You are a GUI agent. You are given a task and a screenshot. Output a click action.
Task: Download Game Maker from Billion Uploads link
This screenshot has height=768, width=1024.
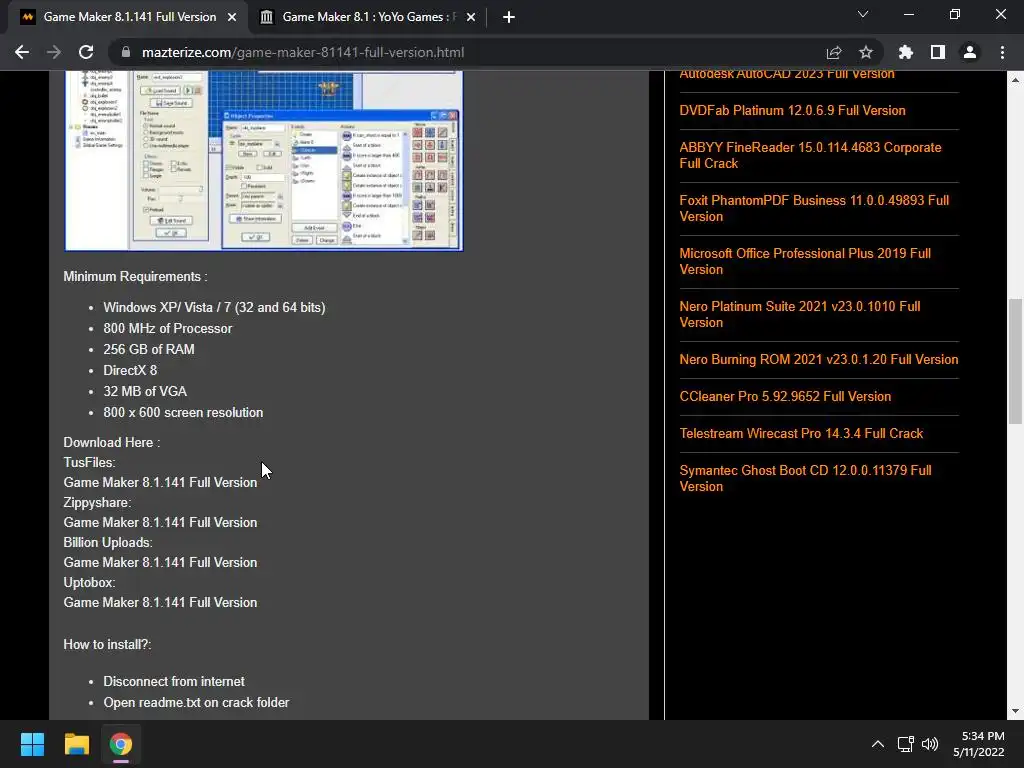(x=160, y=562)
